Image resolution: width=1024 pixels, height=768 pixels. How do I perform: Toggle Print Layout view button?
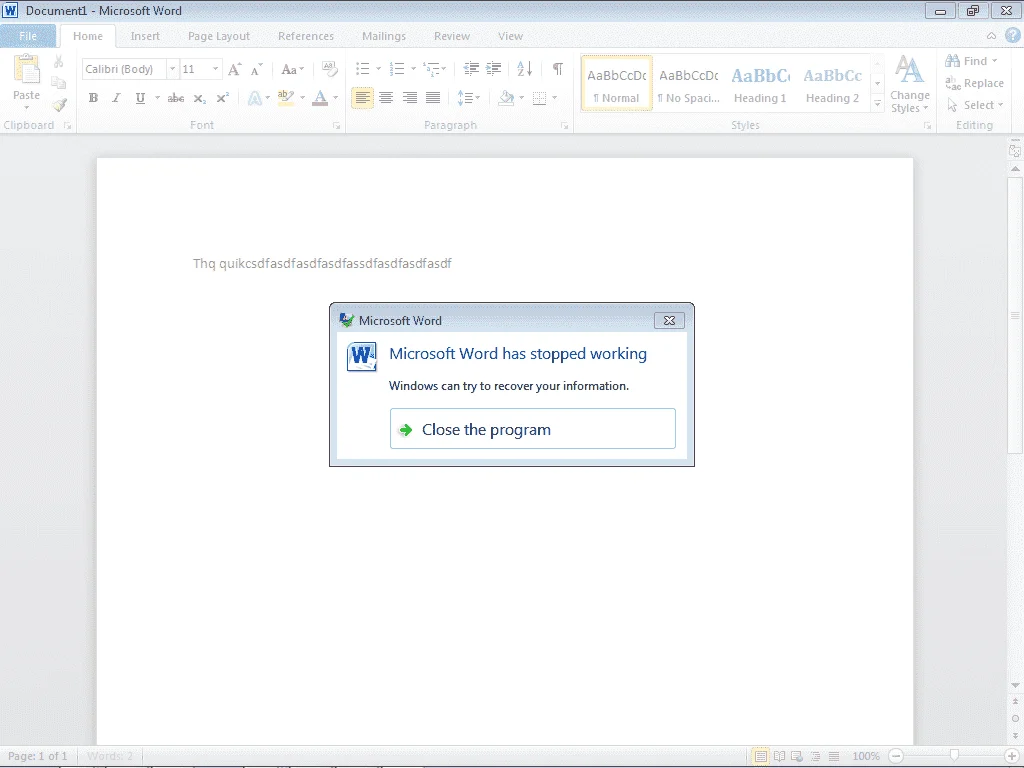pyautogui.click(x=760, y=756)
